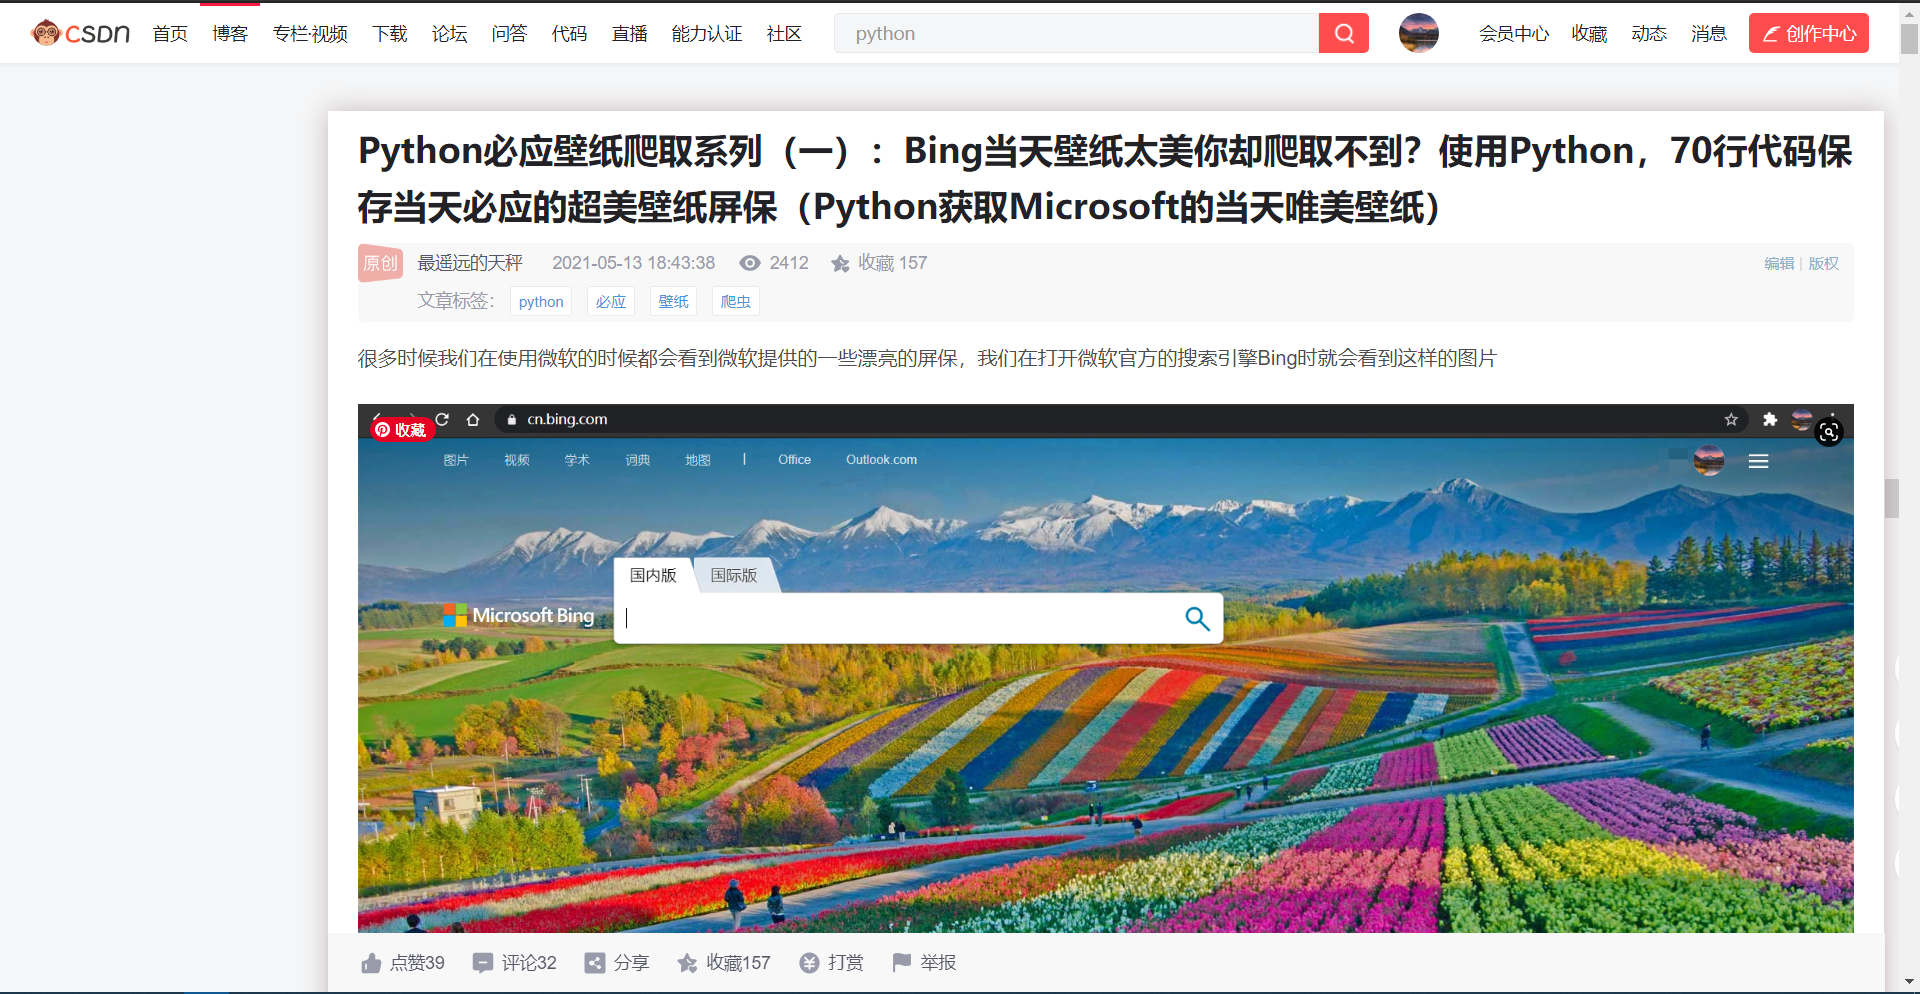
Task: Open the python article tag
Action: 540,301
